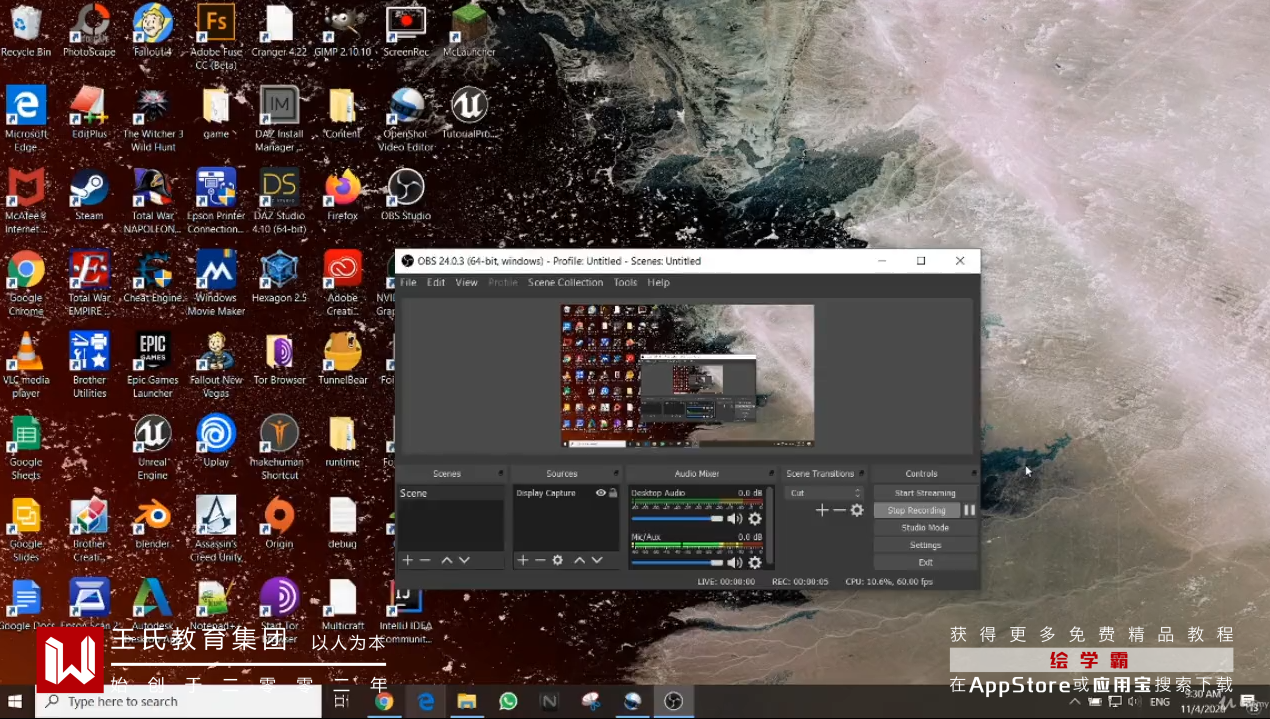This screenshot has height=719, width=1270.
Task: Click the OBS preview canvas
Action: coord(687,375)
